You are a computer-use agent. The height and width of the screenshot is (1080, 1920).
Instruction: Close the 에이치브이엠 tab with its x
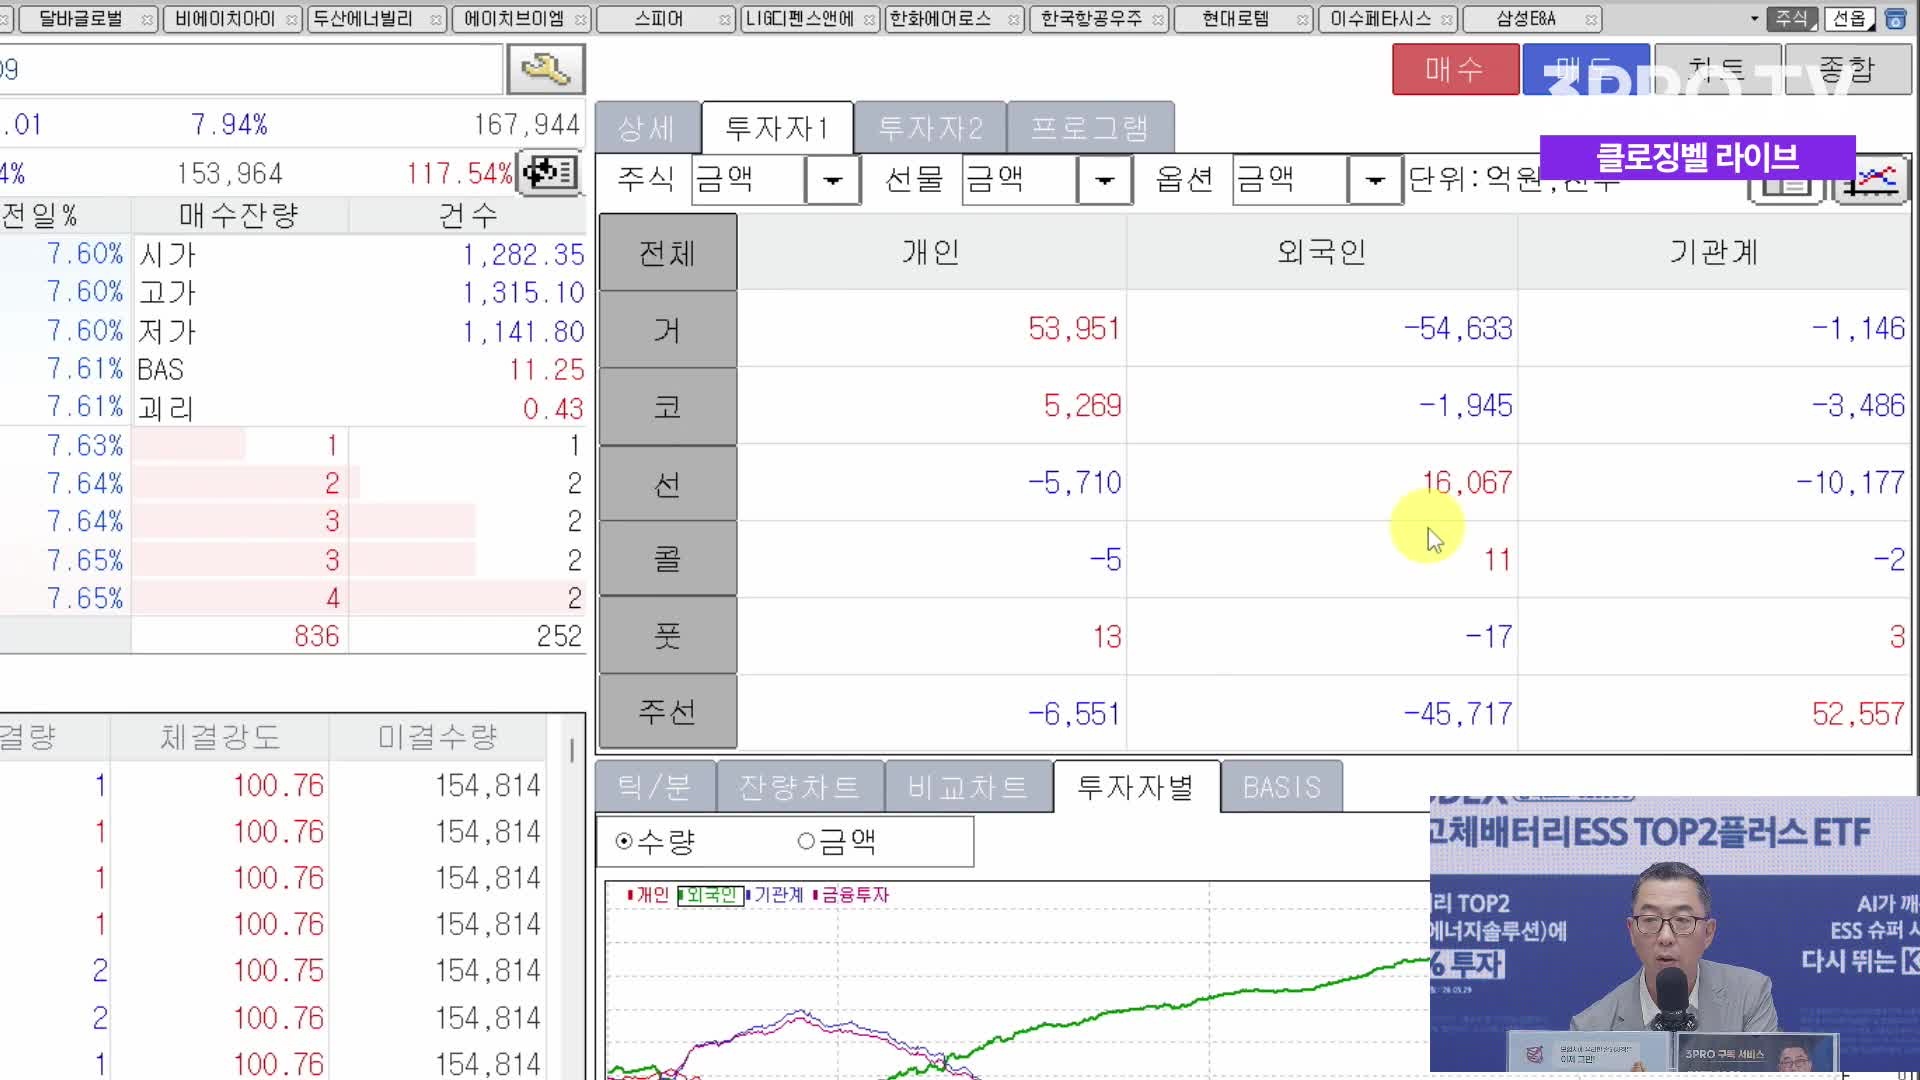[x=580, y=20]
